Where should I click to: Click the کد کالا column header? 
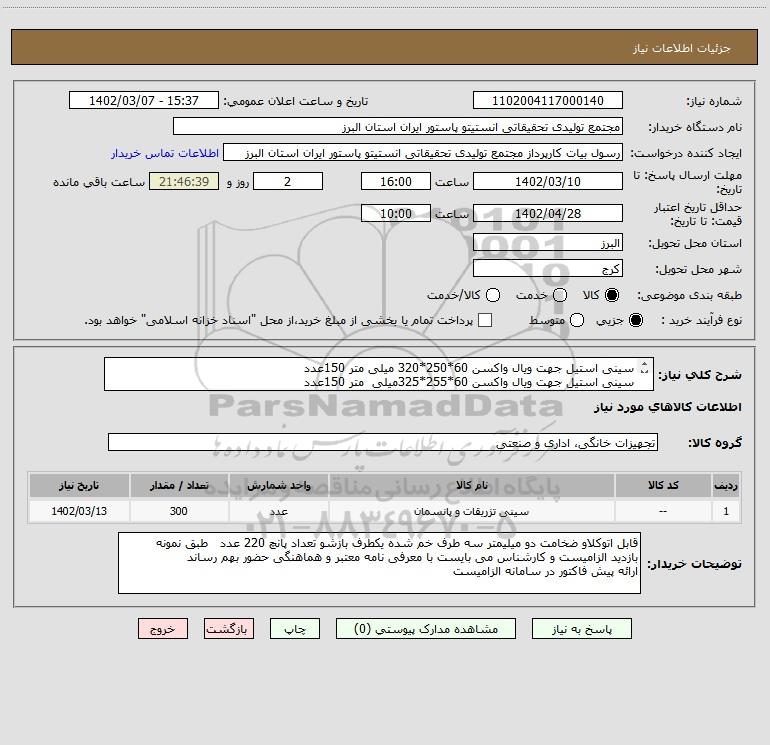663,486
